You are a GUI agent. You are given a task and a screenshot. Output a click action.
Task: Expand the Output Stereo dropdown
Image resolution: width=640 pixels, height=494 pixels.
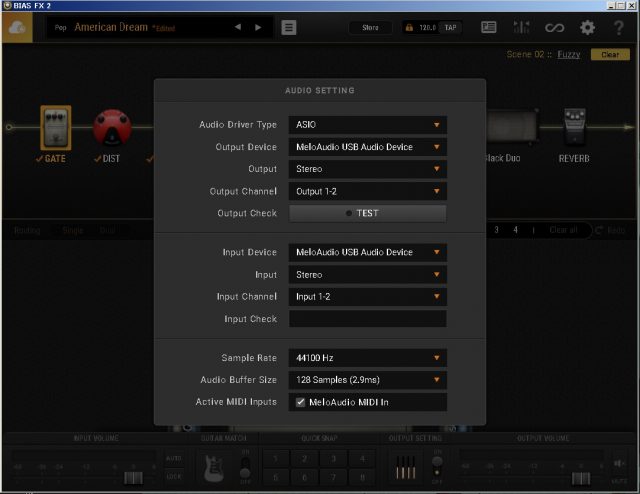pyautogui.click(x=367, y=169)
